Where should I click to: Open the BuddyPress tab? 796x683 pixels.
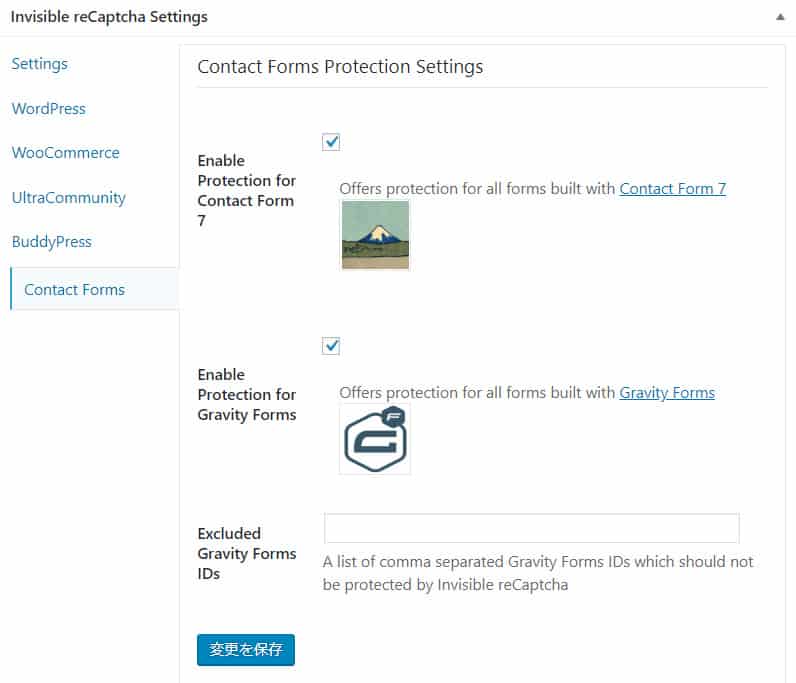point(52,241)
